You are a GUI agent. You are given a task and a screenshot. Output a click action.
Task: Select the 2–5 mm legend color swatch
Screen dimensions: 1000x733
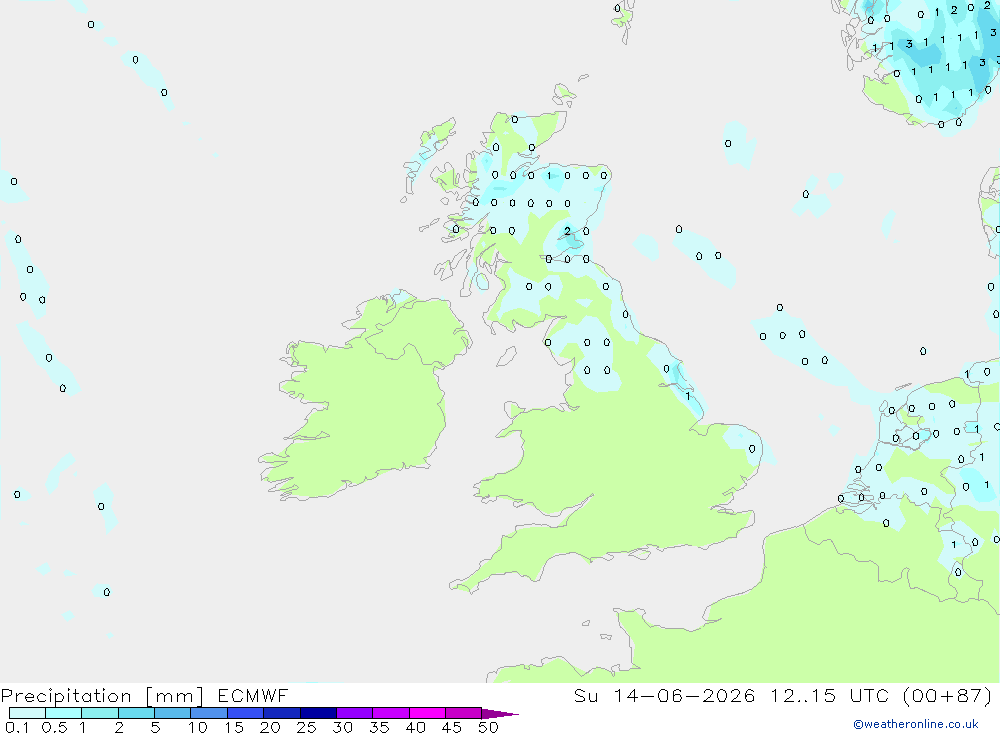coord(136,713)
